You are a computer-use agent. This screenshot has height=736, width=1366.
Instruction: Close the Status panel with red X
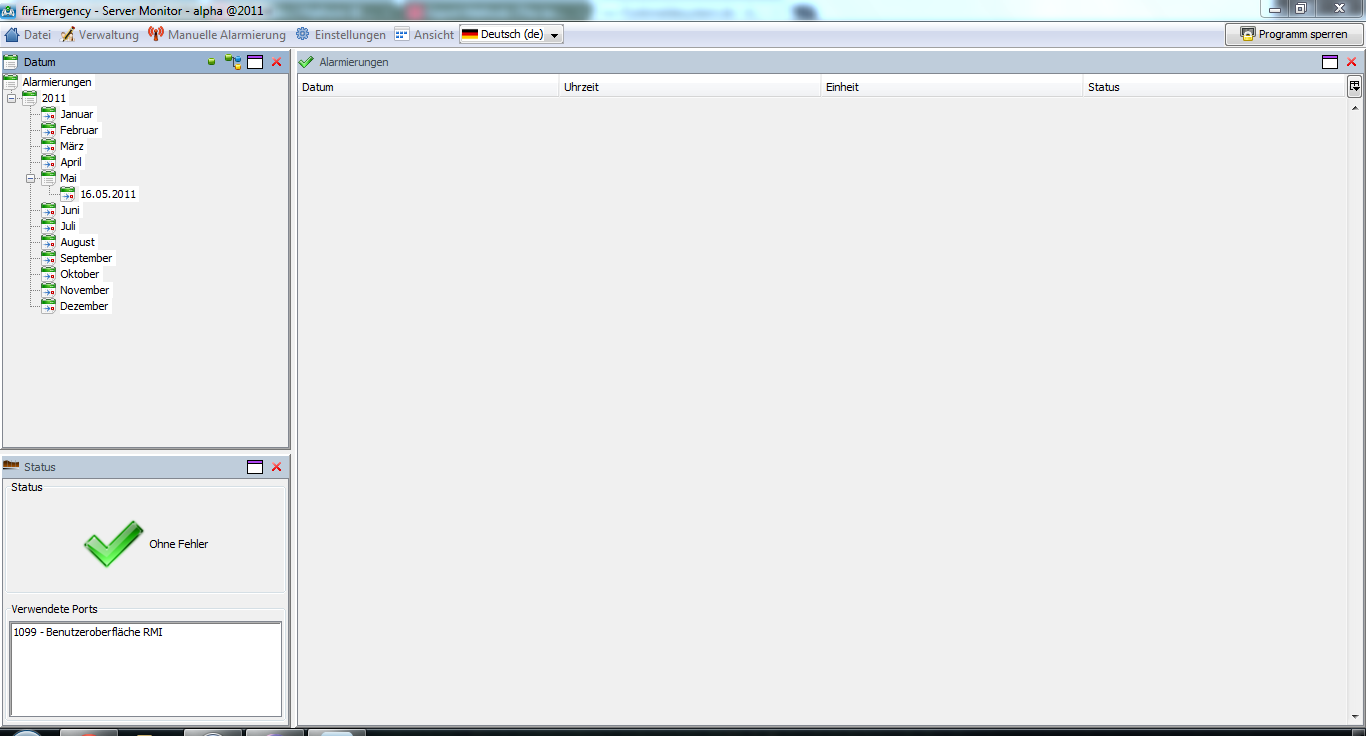click(x=277, y=467)
